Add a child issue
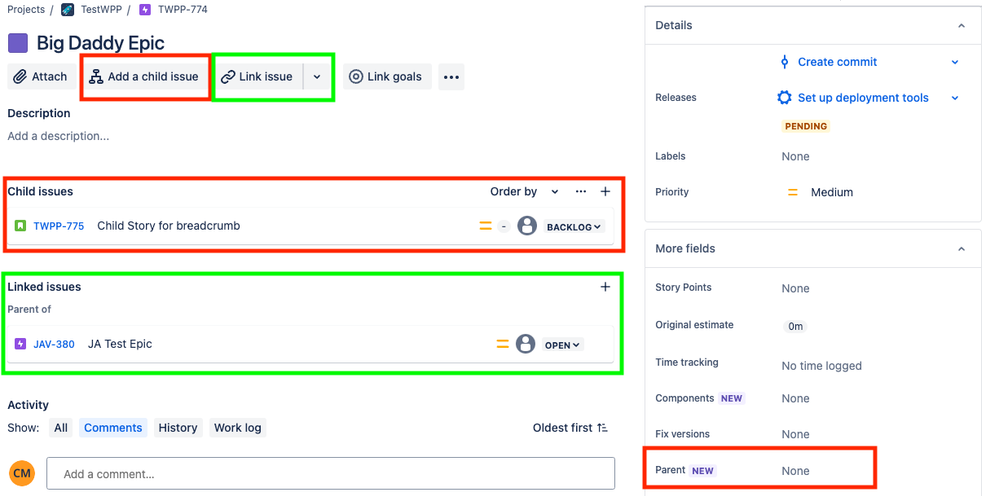Viewport: 999px width, 496px height. coord(144,76)
